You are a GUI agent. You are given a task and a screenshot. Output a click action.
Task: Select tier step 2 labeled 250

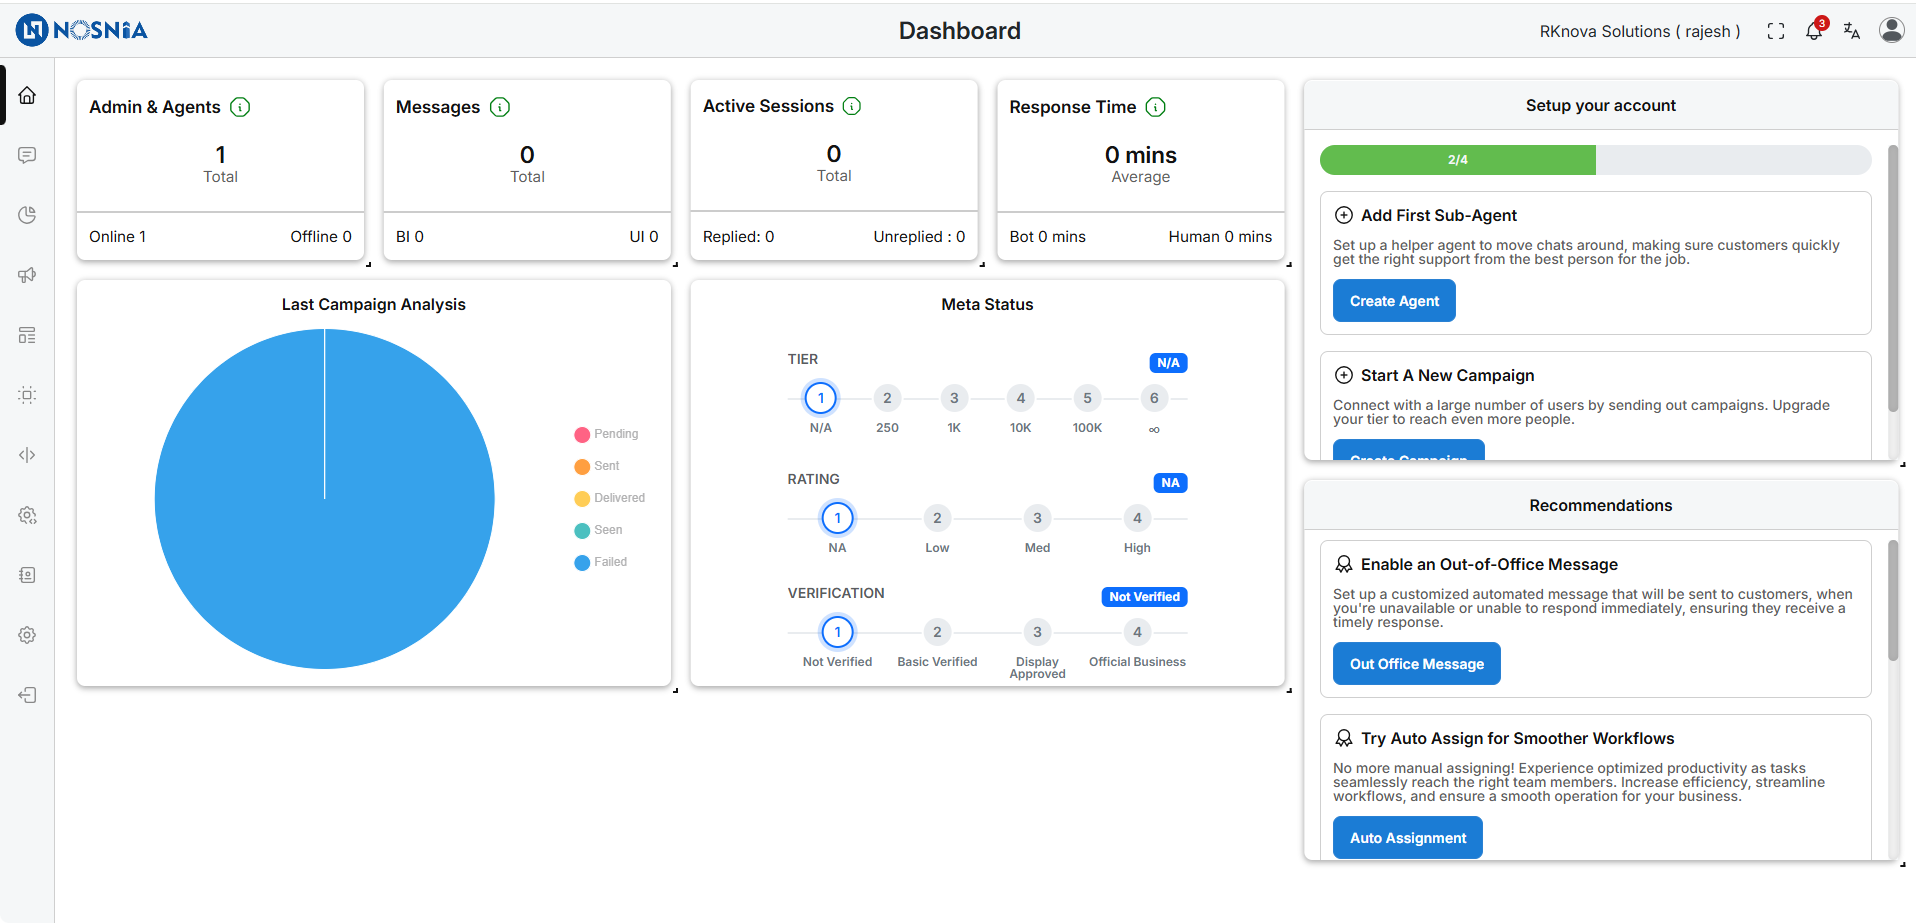pyautogui.click(x=887, y=398)
